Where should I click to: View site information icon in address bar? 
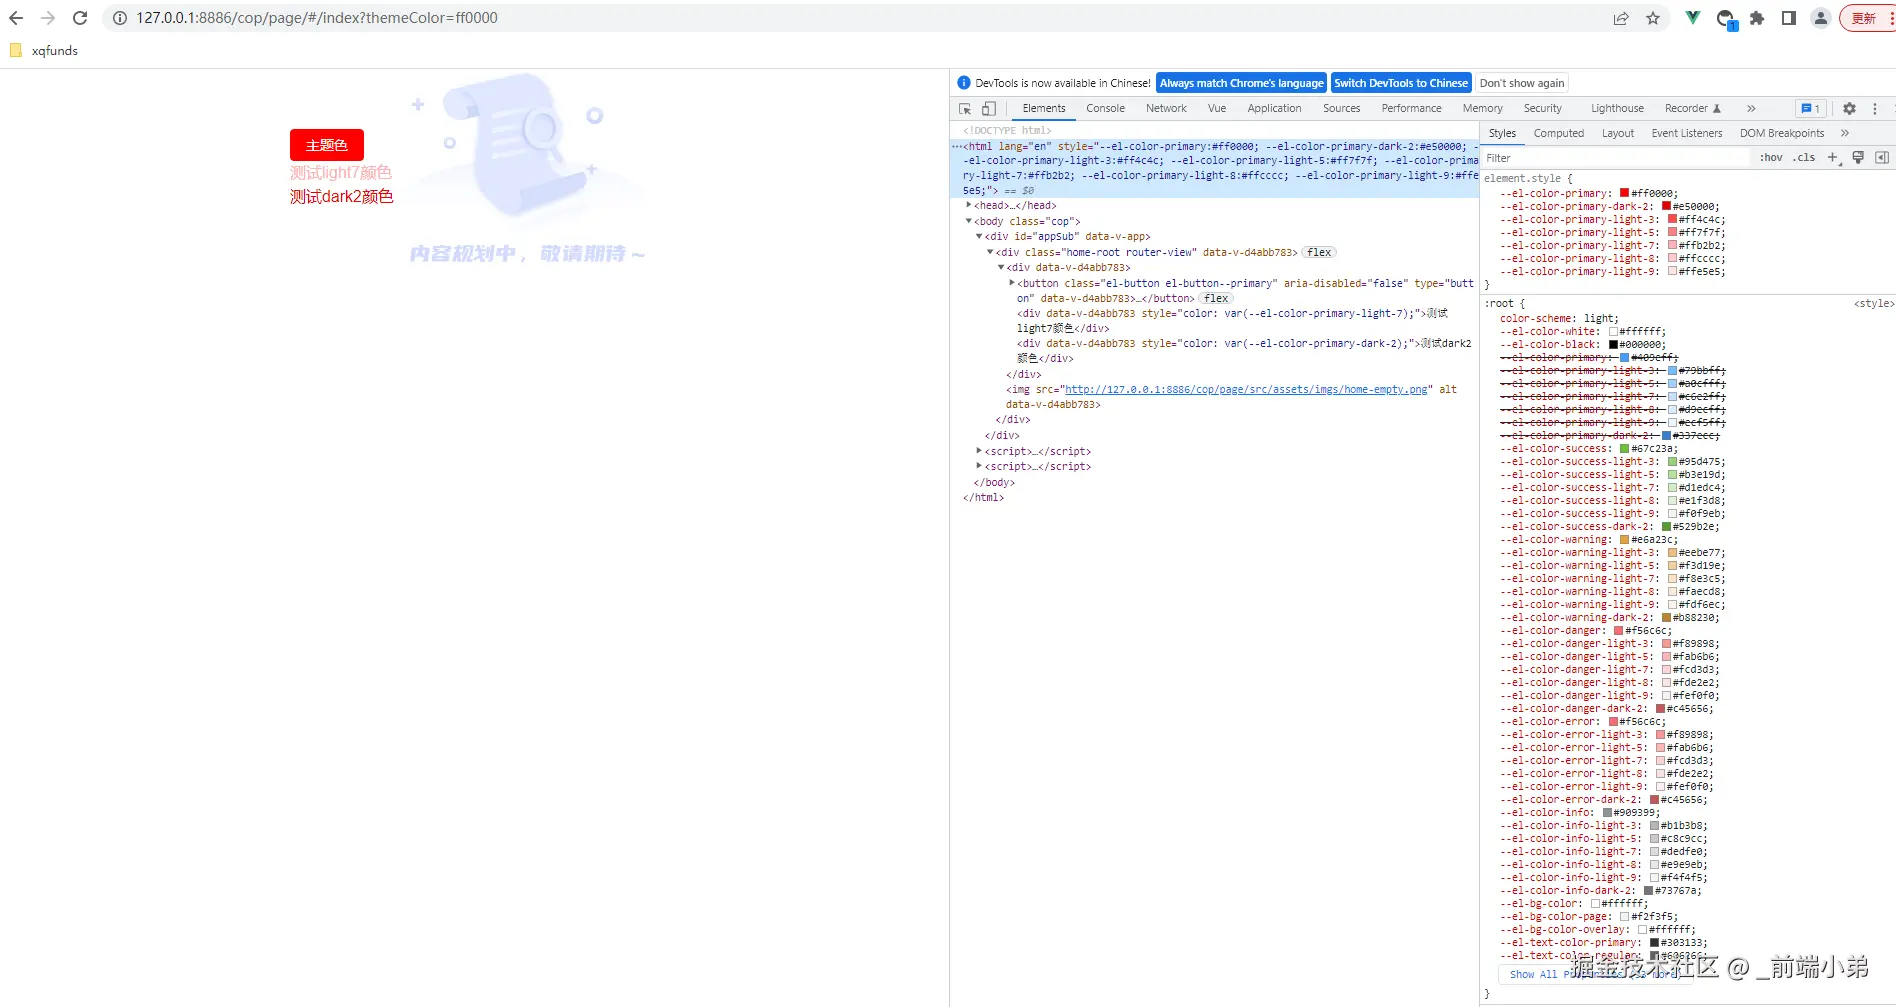pyautogui.click(x=120, y=18)
